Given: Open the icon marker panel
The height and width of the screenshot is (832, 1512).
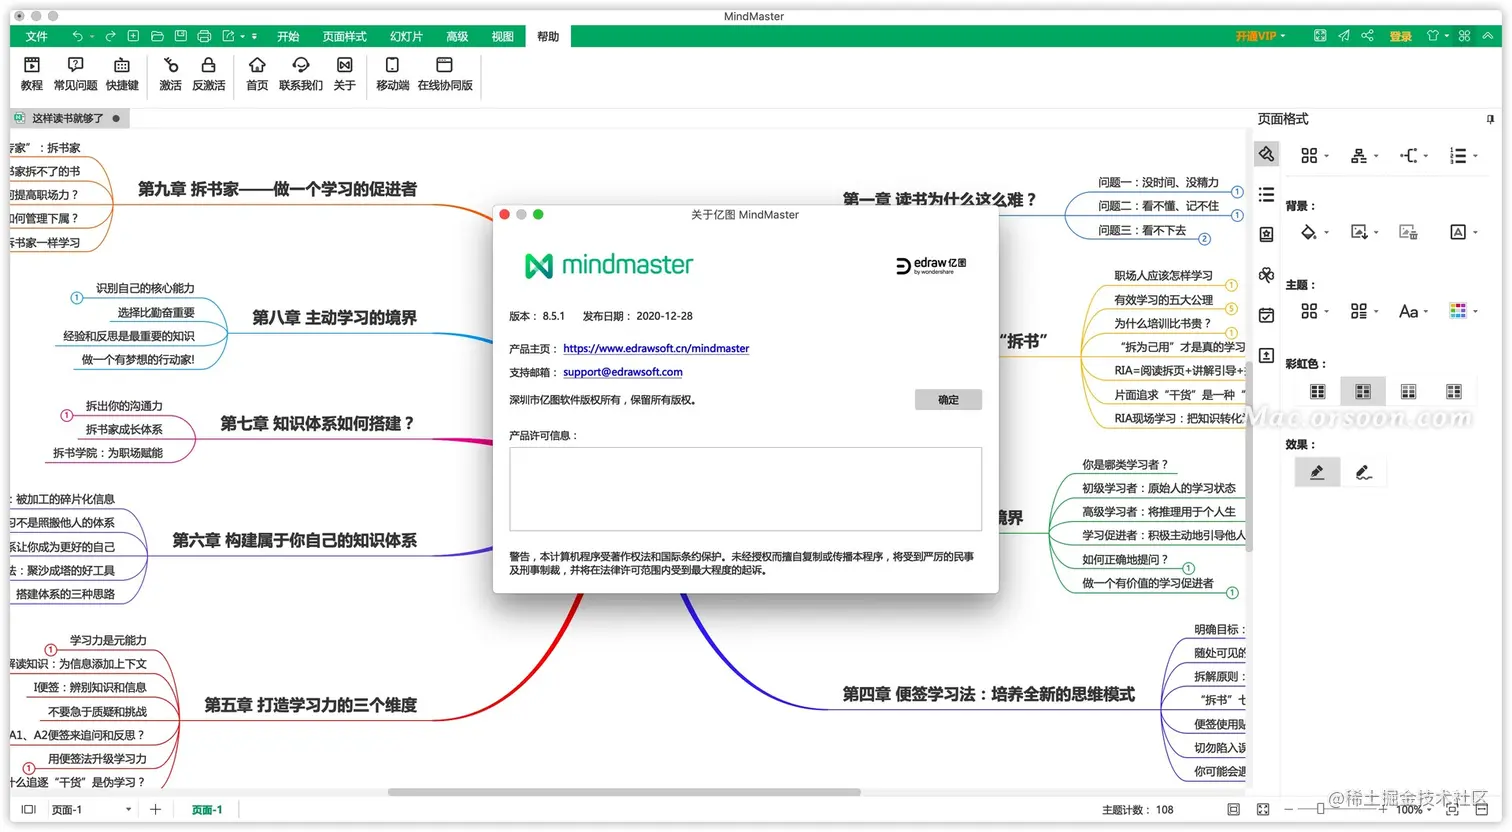Looking at the screenshot, I should click(x=1266, y=234).
